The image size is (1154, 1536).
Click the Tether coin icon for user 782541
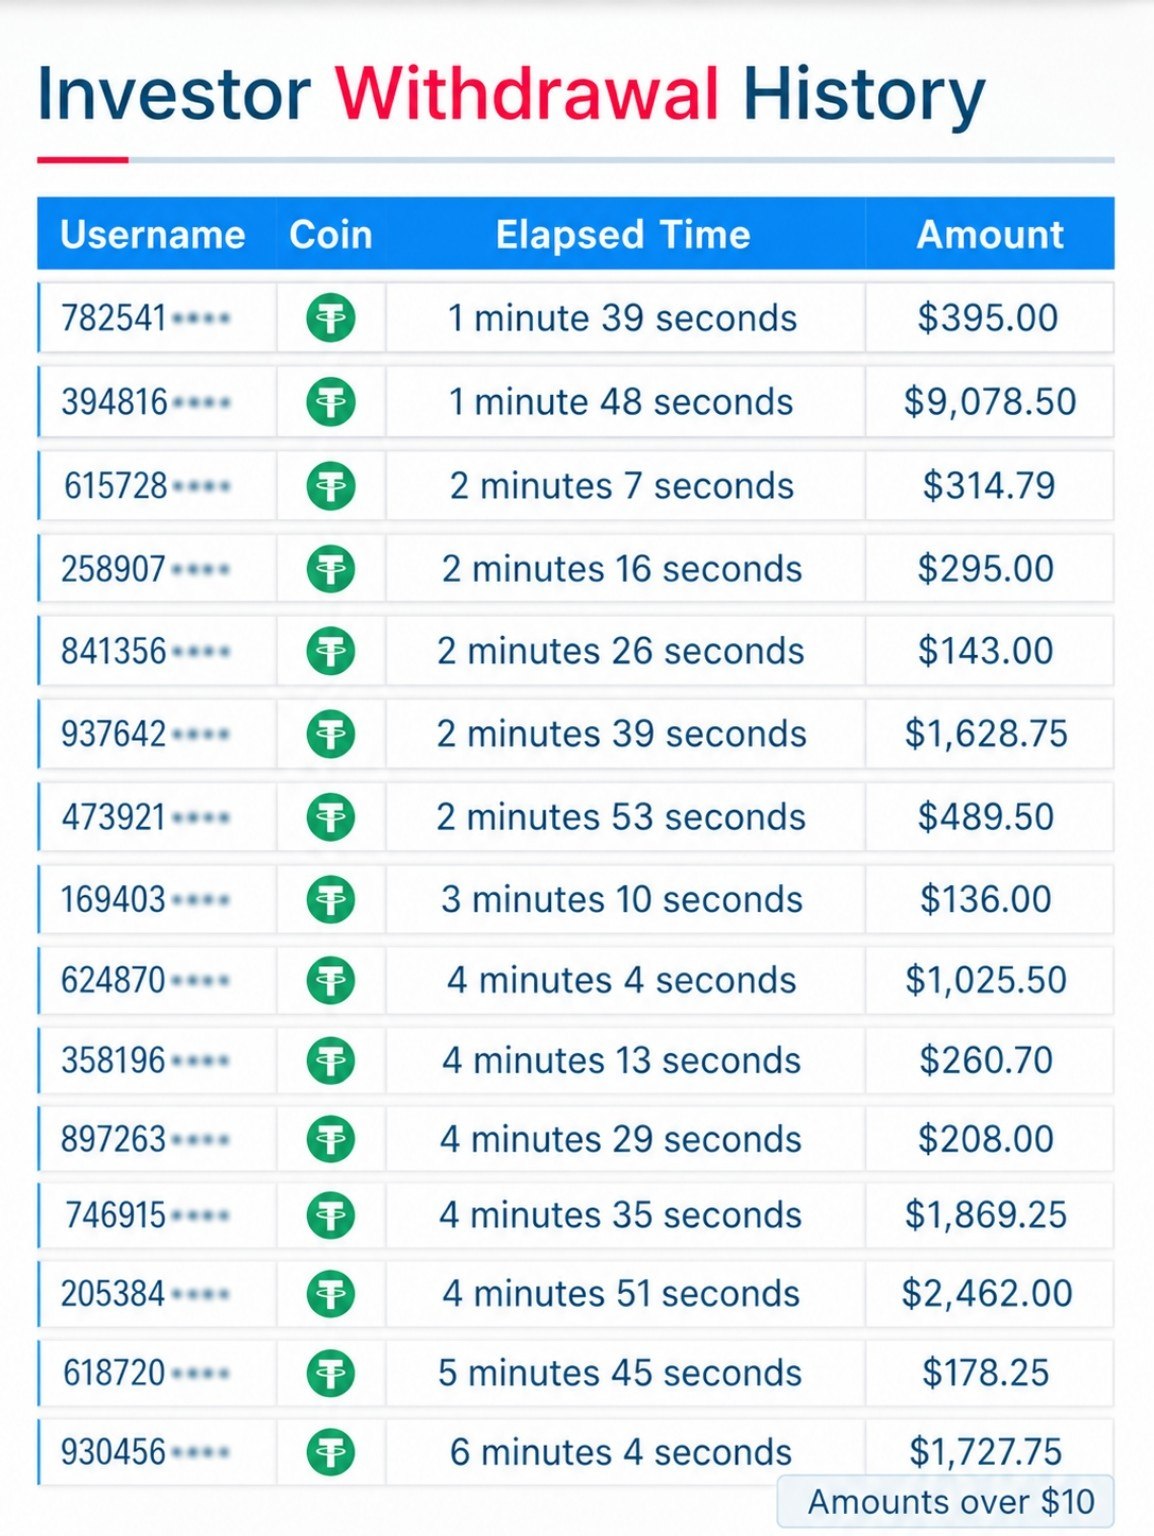[x=330, y=318]
